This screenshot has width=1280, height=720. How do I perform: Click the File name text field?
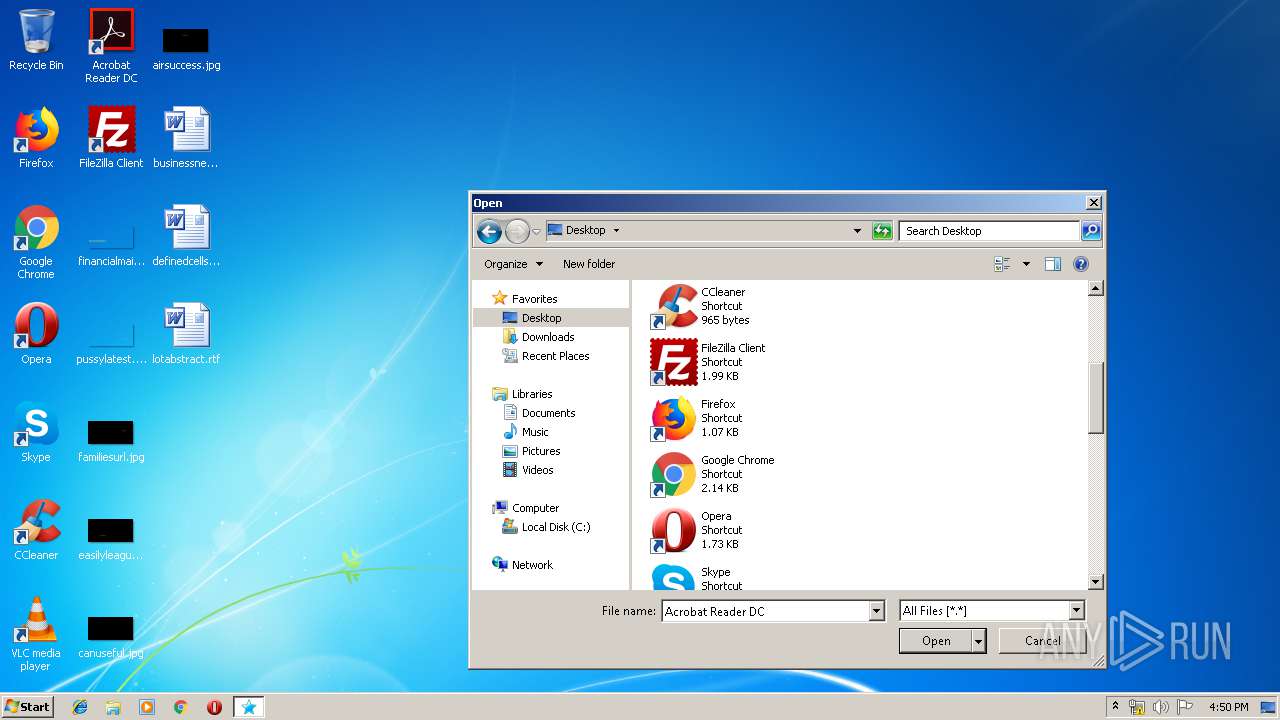(765, 611)
